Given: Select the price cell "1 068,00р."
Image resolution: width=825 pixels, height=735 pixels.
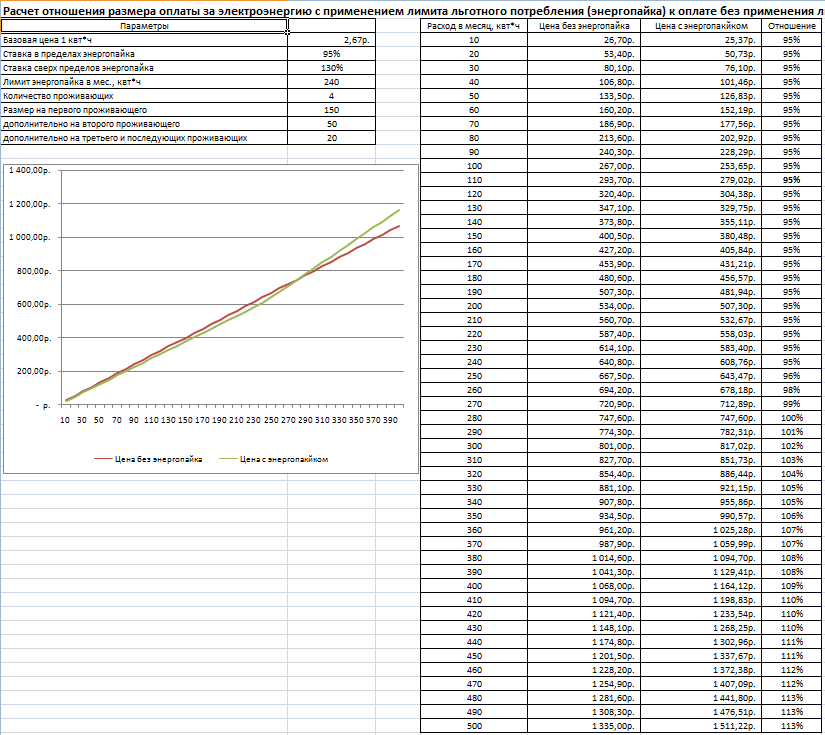Looking at the screenshot, I should click(x=584, y=586).
